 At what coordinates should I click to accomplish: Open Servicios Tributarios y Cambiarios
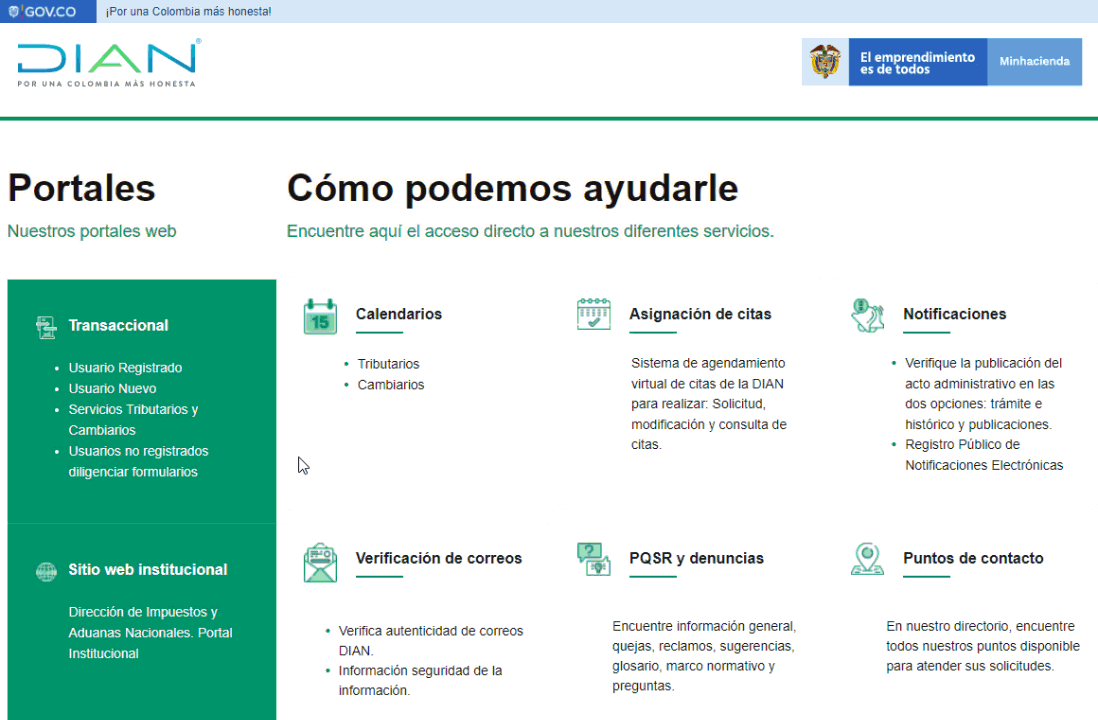[x=133, y=420]
